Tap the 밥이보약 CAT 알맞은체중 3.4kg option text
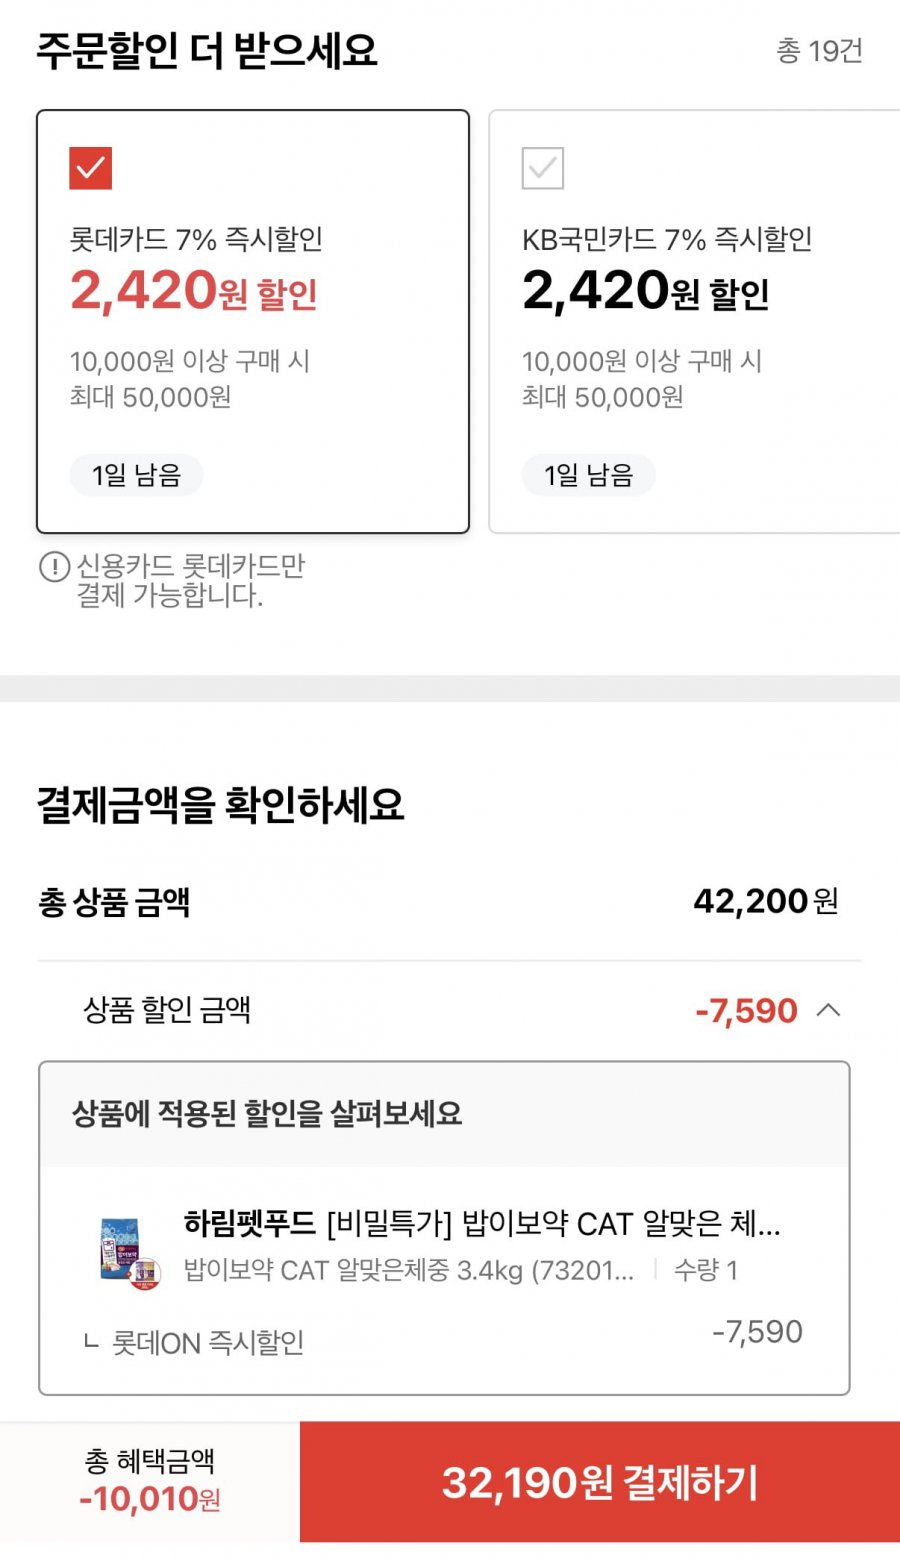The height and width of the screenshot is (1558, 900). (x=408, y=1270)
